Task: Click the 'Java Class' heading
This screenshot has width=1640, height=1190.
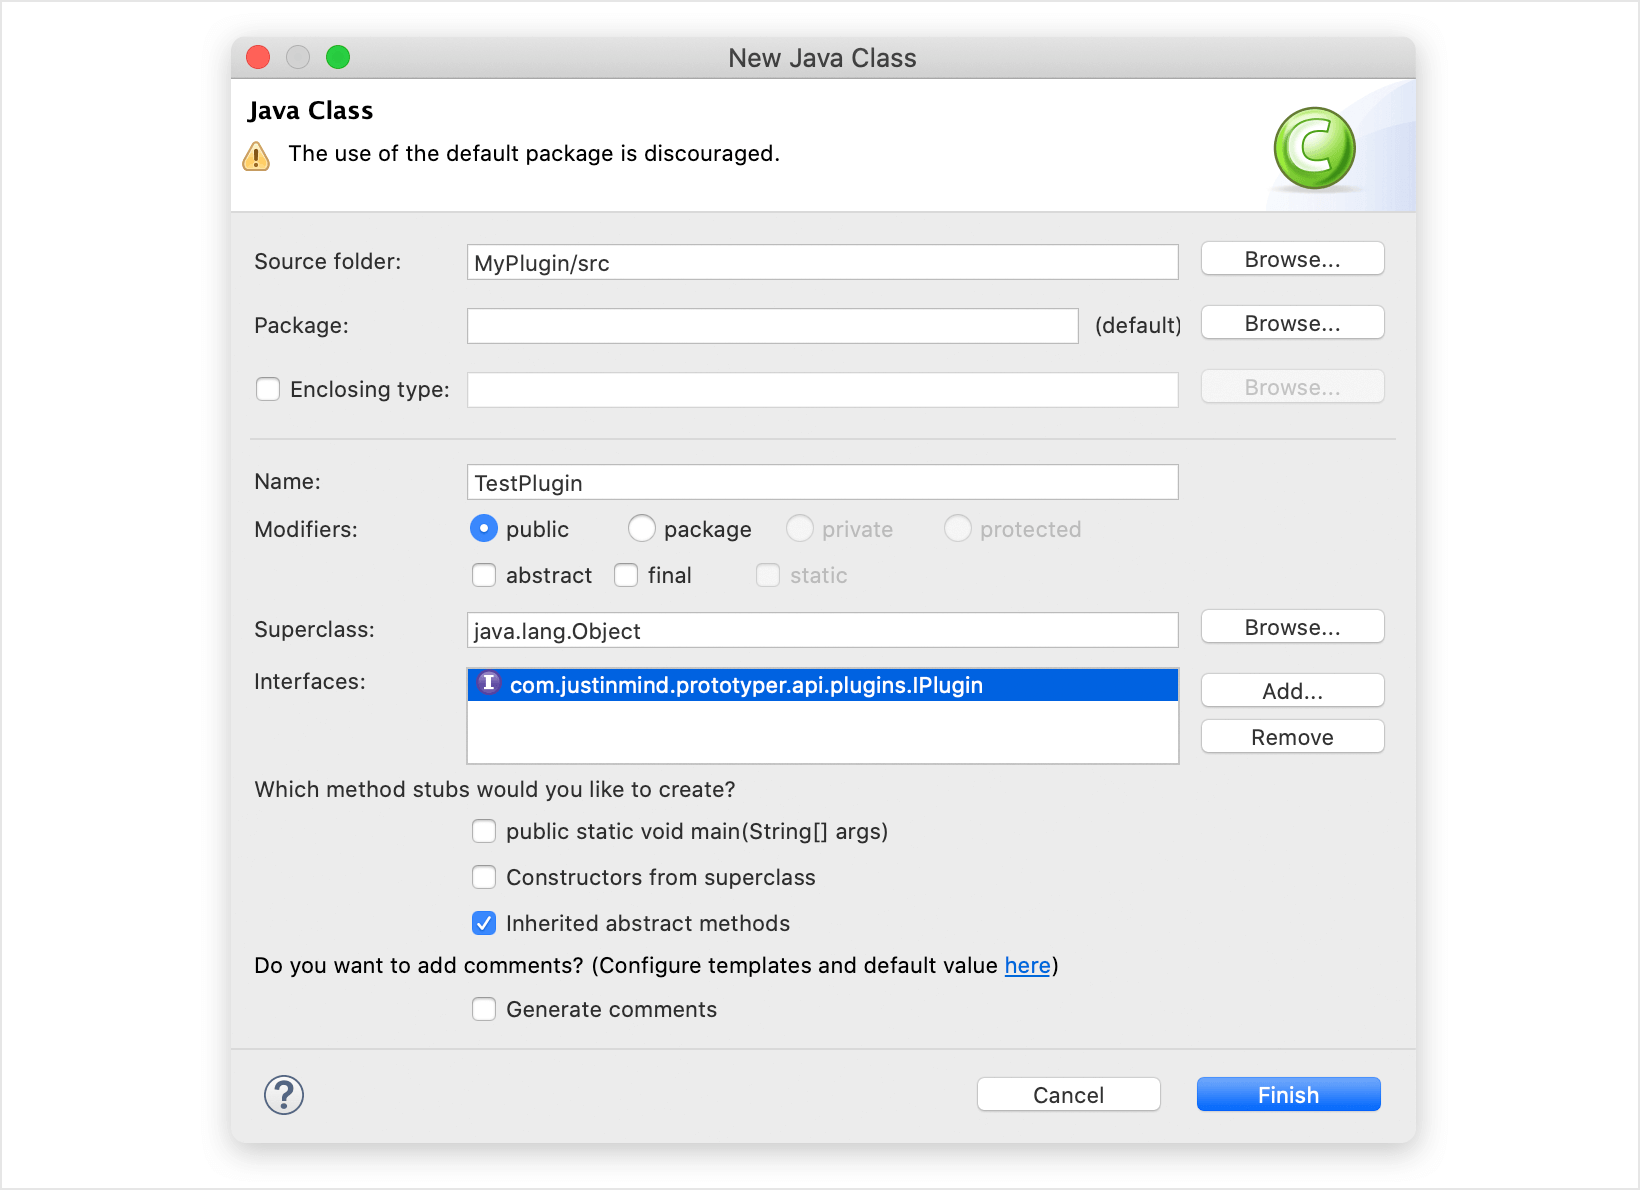Action: 311,110
